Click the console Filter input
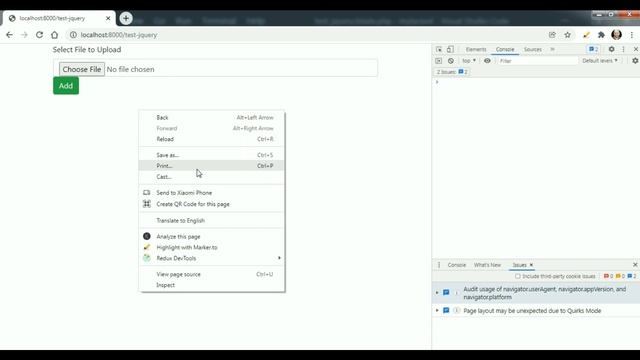This screenshot has width=640, height=360. (x=538, y=61)
